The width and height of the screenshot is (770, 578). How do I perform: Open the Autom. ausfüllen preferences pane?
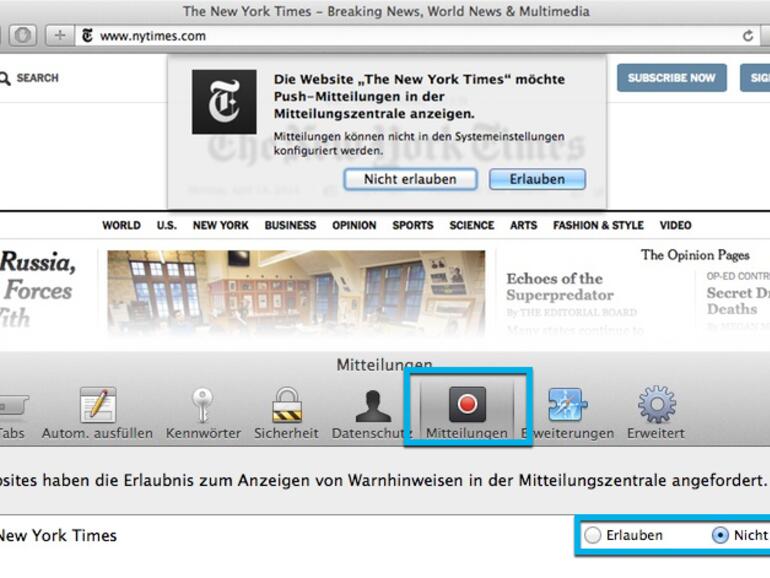pos(97,413)
